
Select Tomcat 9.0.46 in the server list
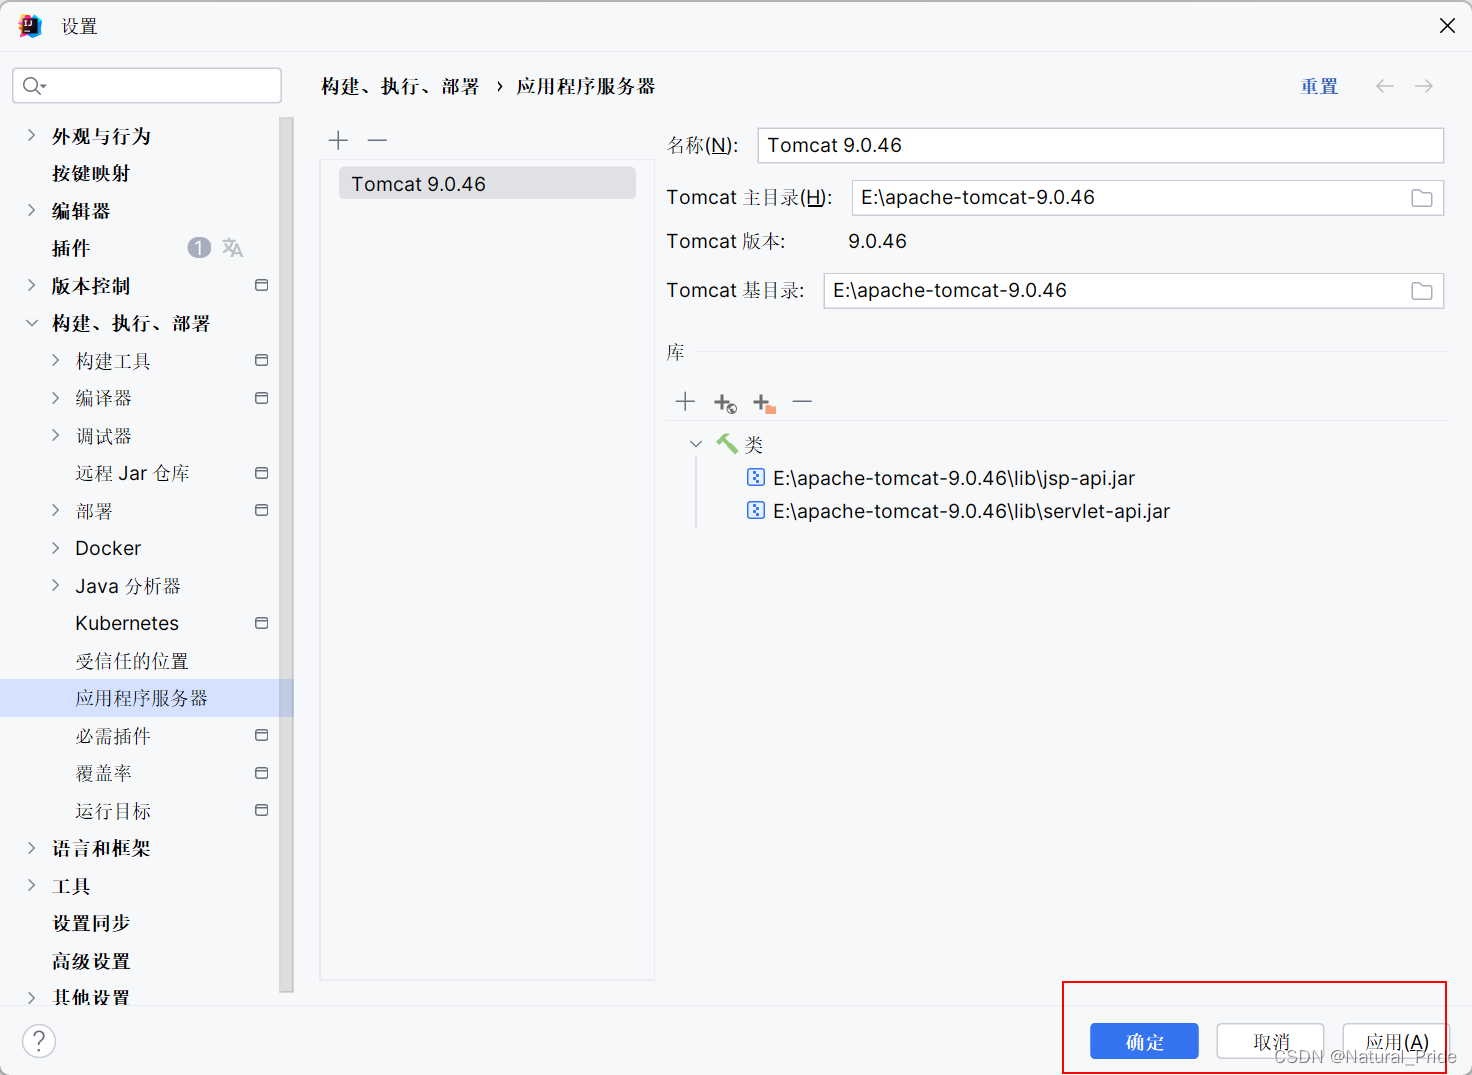pos(487,183)
